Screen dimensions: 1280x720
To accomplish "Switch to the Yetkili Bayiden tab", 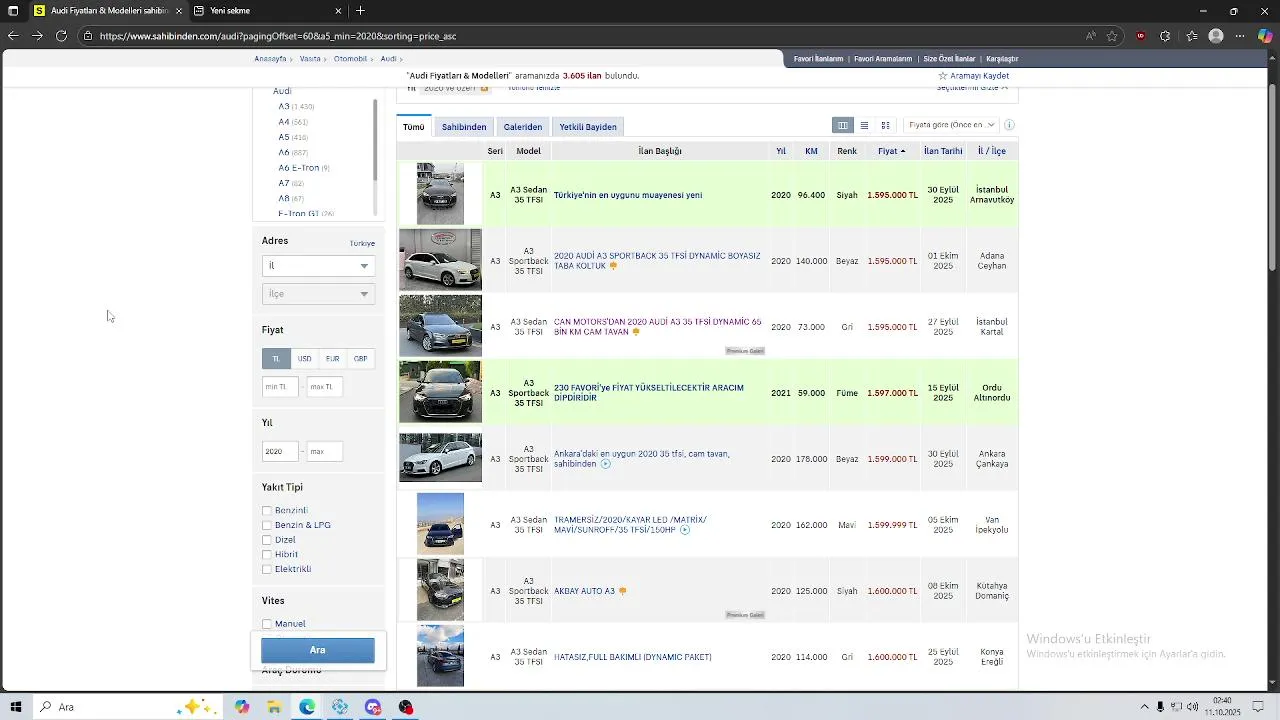I will pos(588,127).
